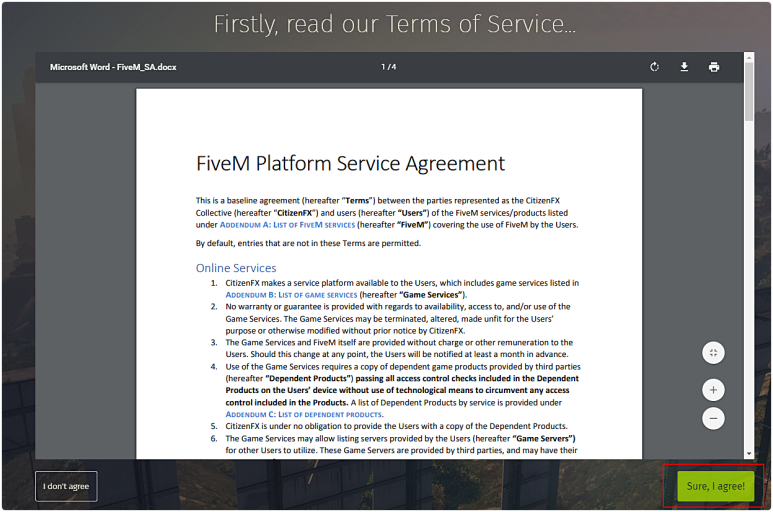Click the 'Firstly, read our Terms of Service...' title
Image resolution: width=773 pixels, height=512 pixels.
[x=394, y=24]
